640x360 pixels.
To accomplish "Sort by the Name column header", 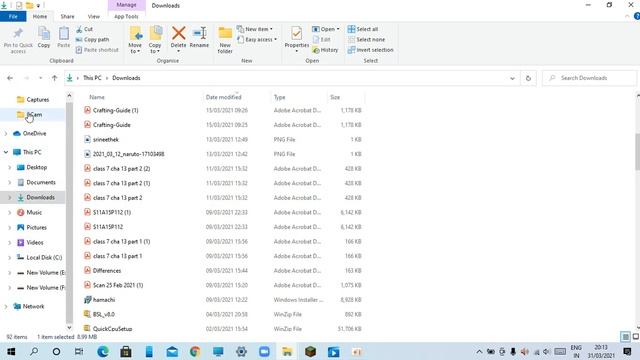I will [97, 97].
